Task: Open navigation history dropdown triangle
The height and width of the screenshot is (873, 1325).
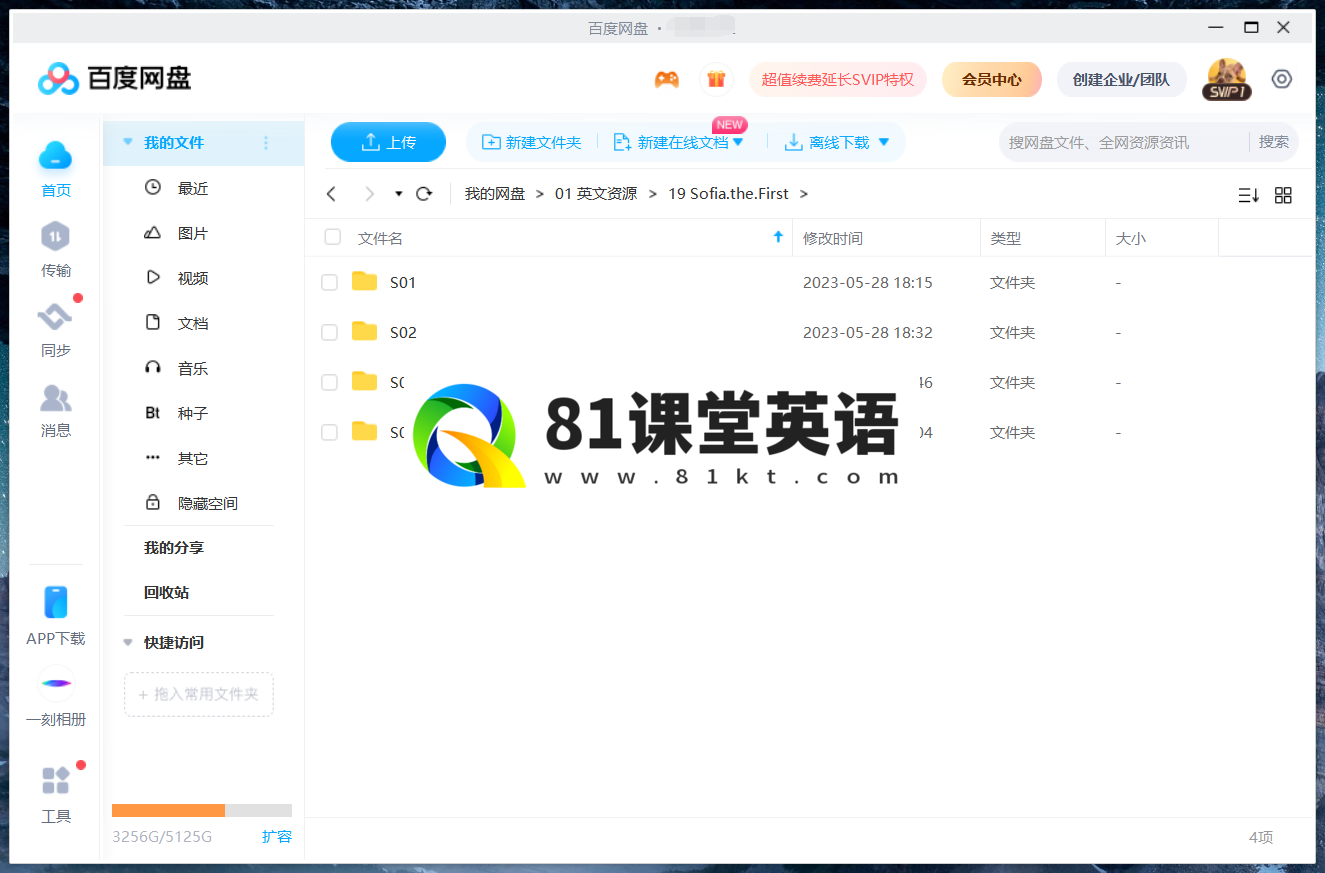Action: 398,194
